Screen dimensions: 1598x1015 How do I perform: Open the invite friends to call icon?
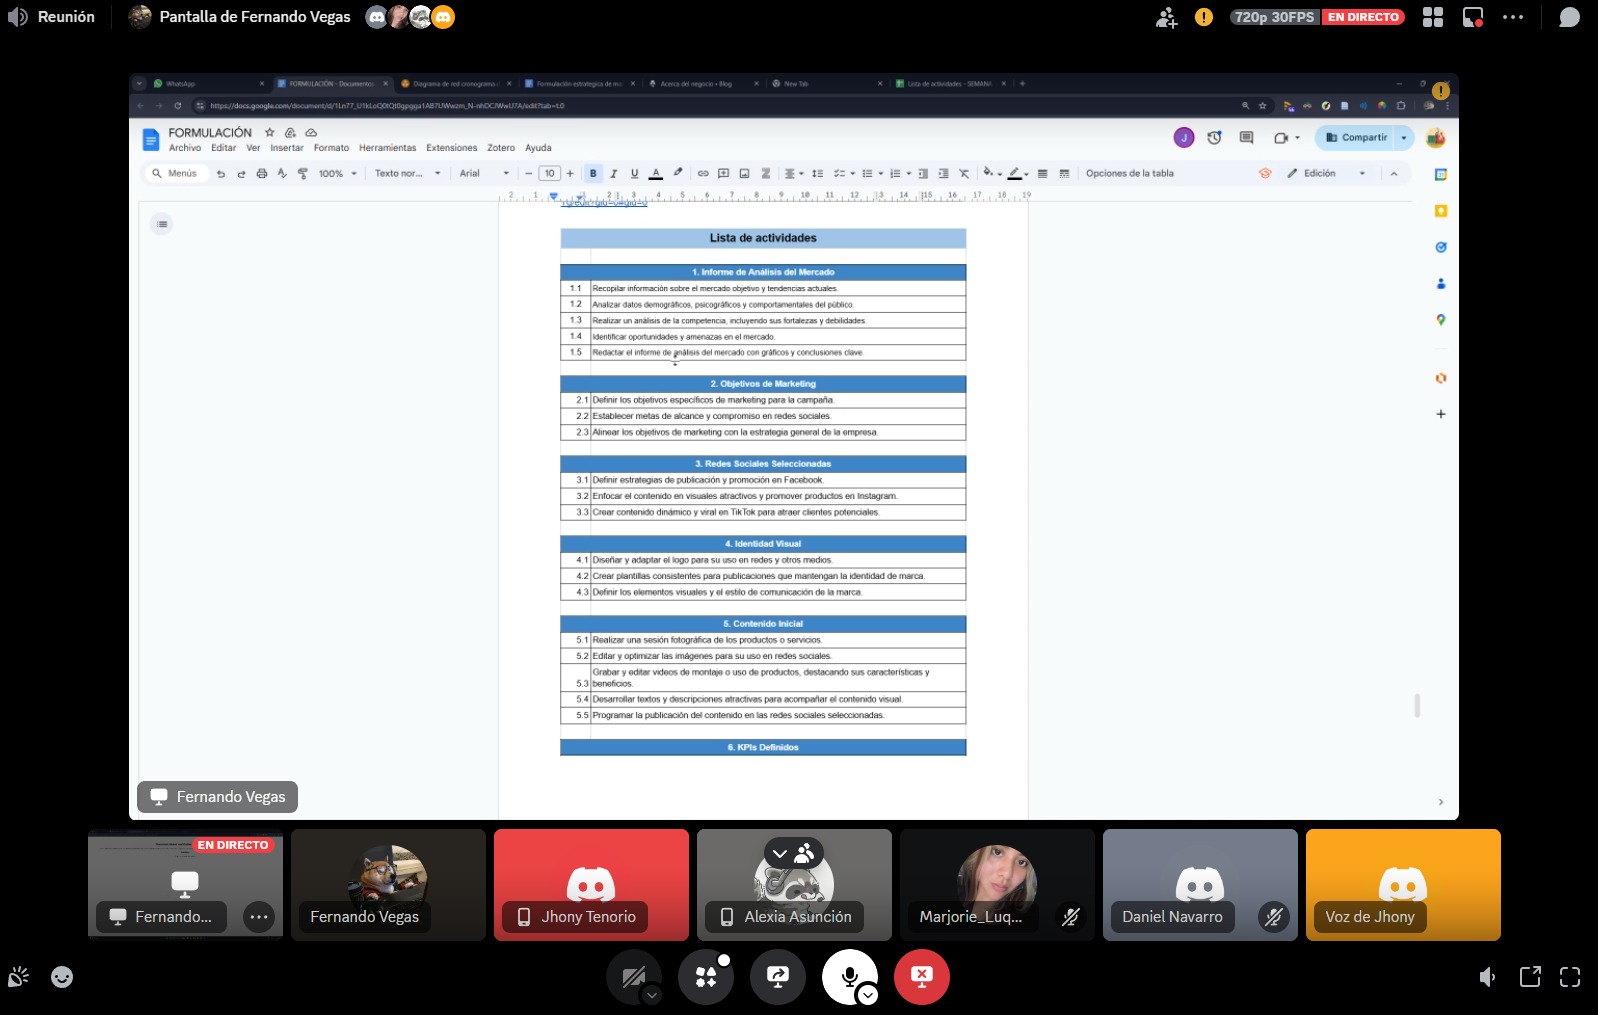coord(1166,17)
